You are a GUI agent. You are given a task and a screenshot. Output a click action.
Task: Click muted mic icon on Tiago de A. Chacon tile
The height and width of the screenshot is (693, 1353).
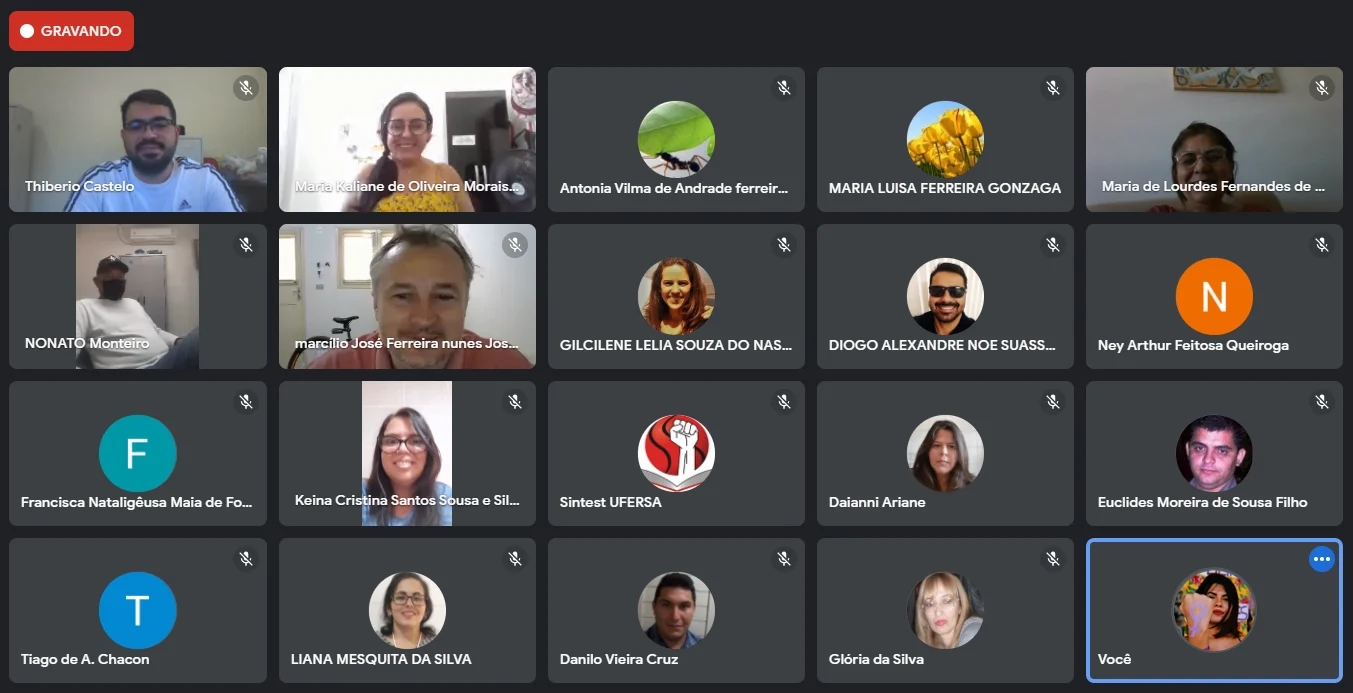[x=246, y=559]
